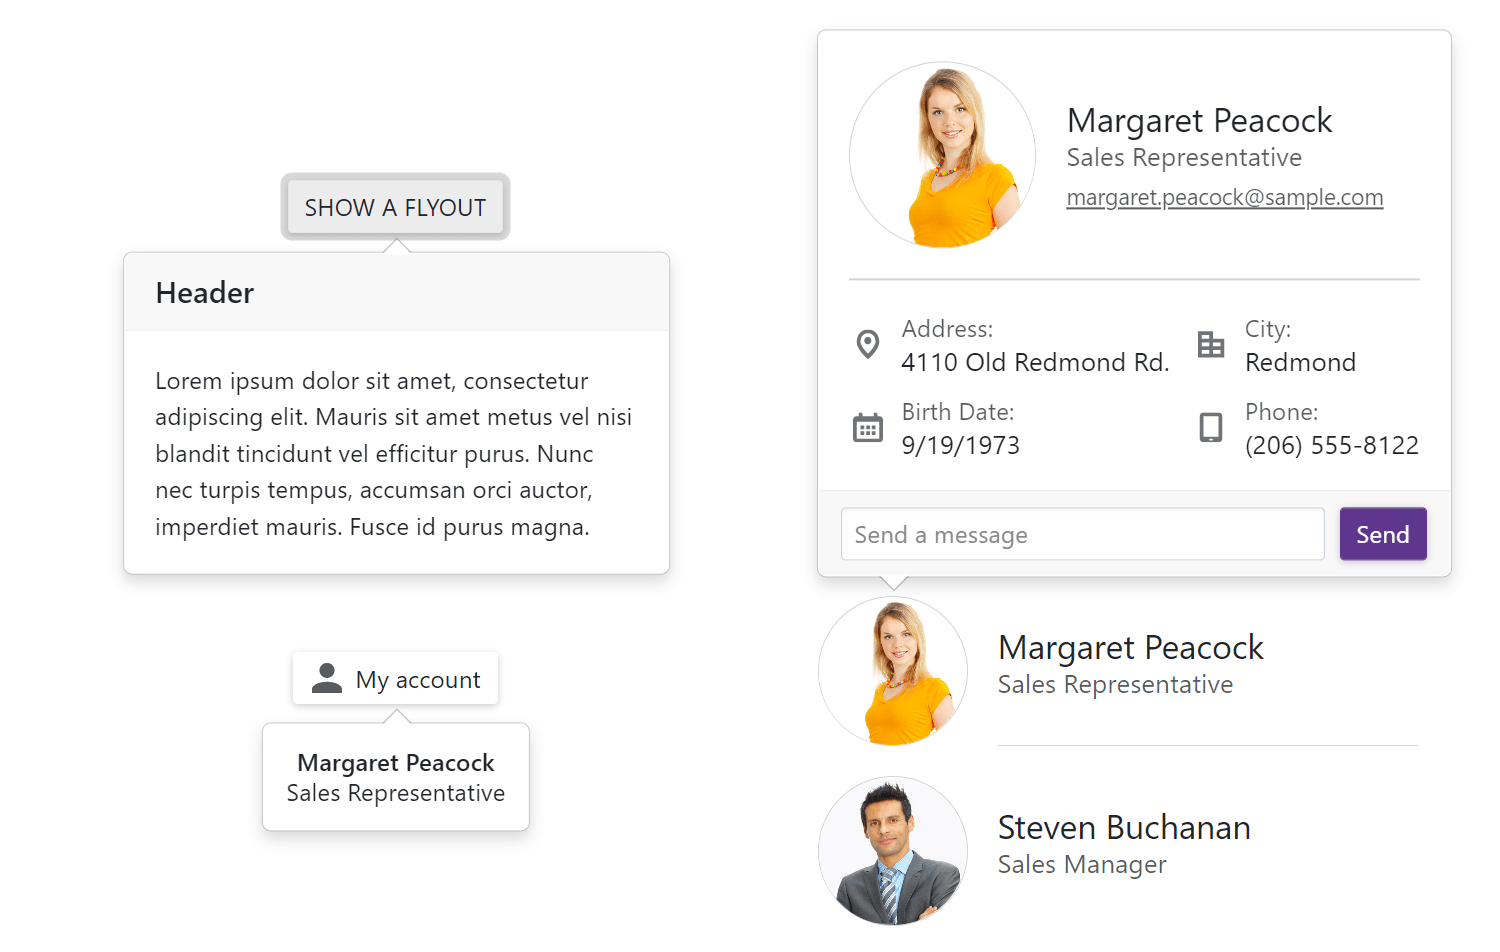Screen dimensions: 1500x952
Task: Click the address 4110 Old Redmond Rd.
Action: click(1034, 362)
